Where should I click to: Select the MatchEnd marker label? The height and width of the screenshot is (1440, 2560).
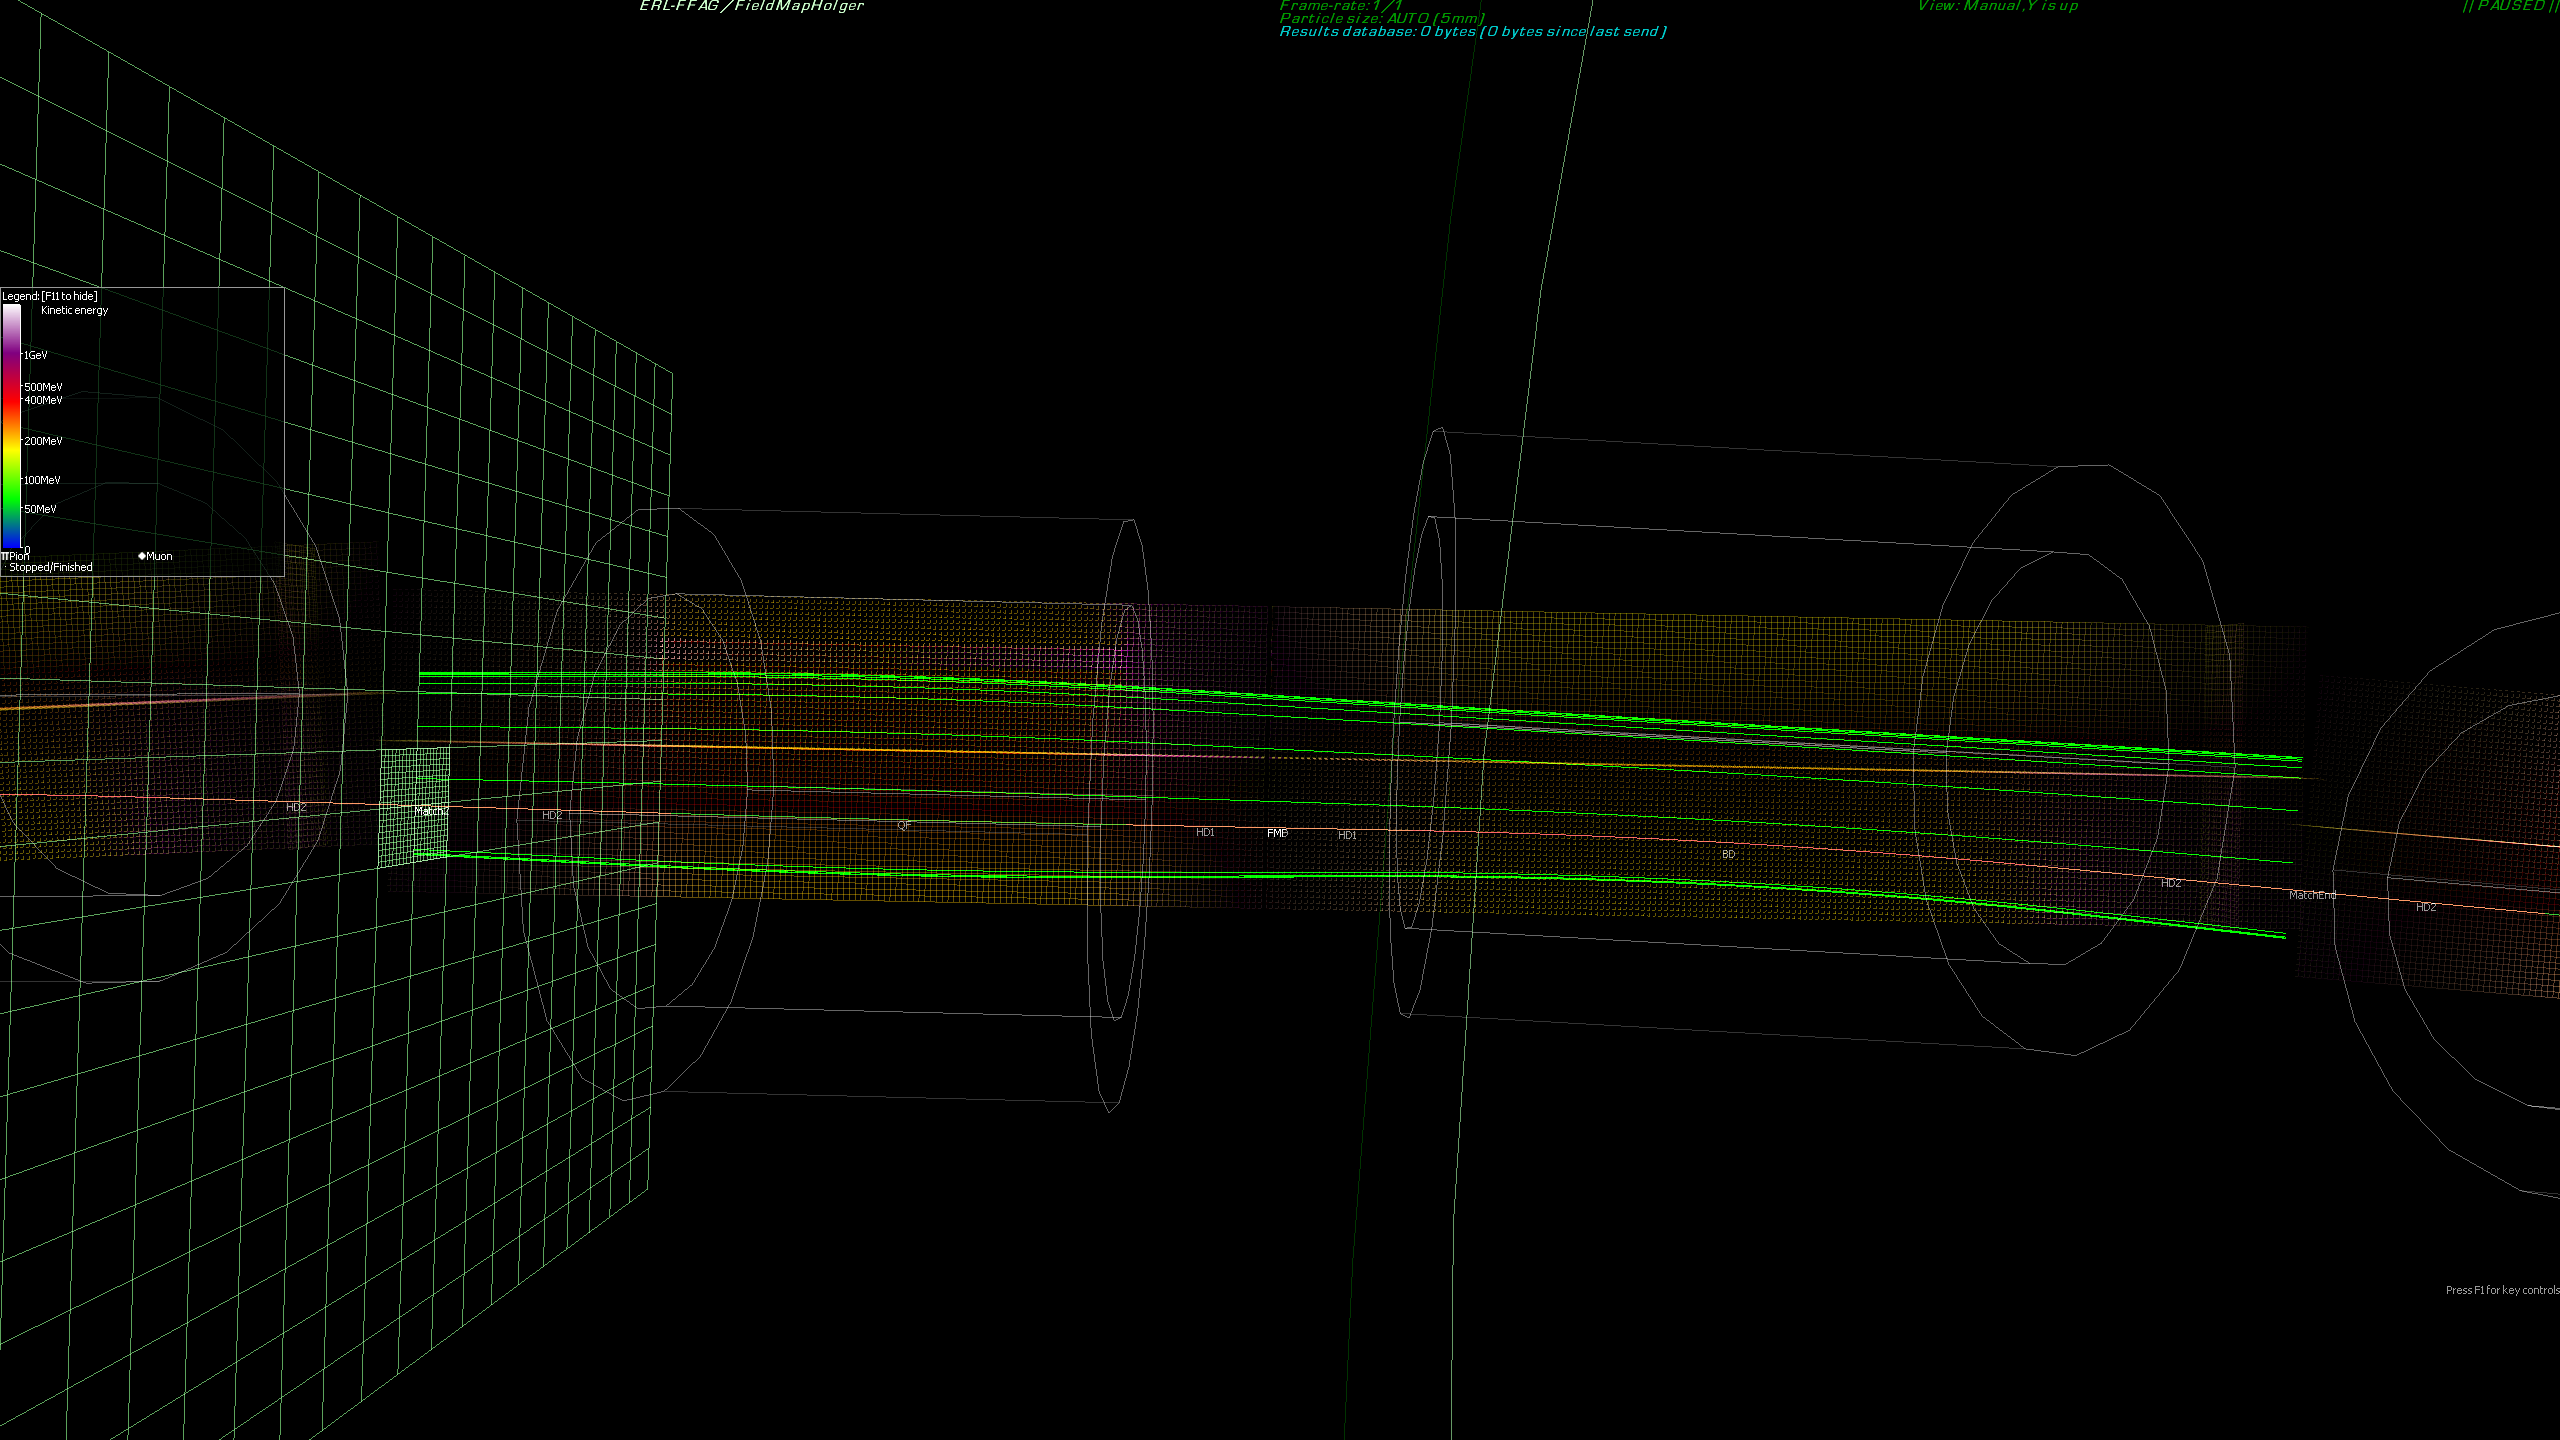(2312, 895)
